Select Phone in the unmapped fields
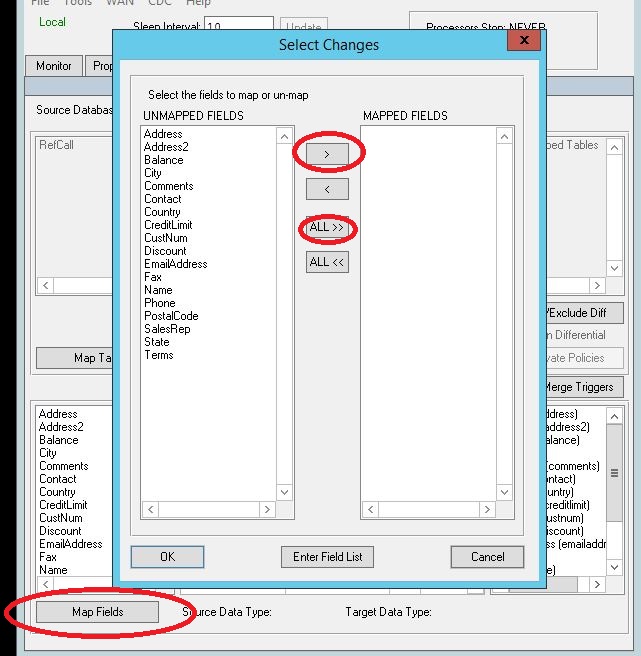The image size is (641, 656). 159,302
